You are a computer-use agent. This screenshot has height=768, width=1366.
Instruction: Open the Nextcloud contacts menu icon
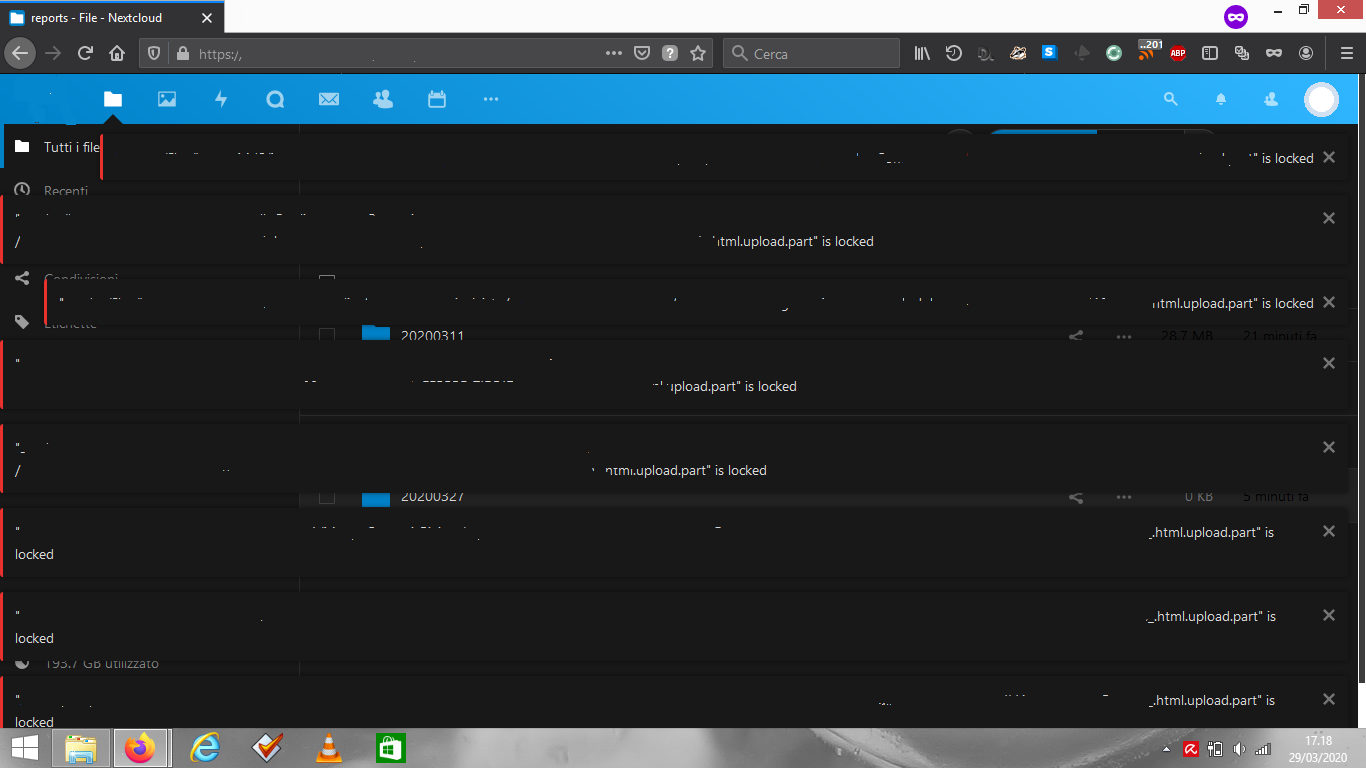(1271, 99)
